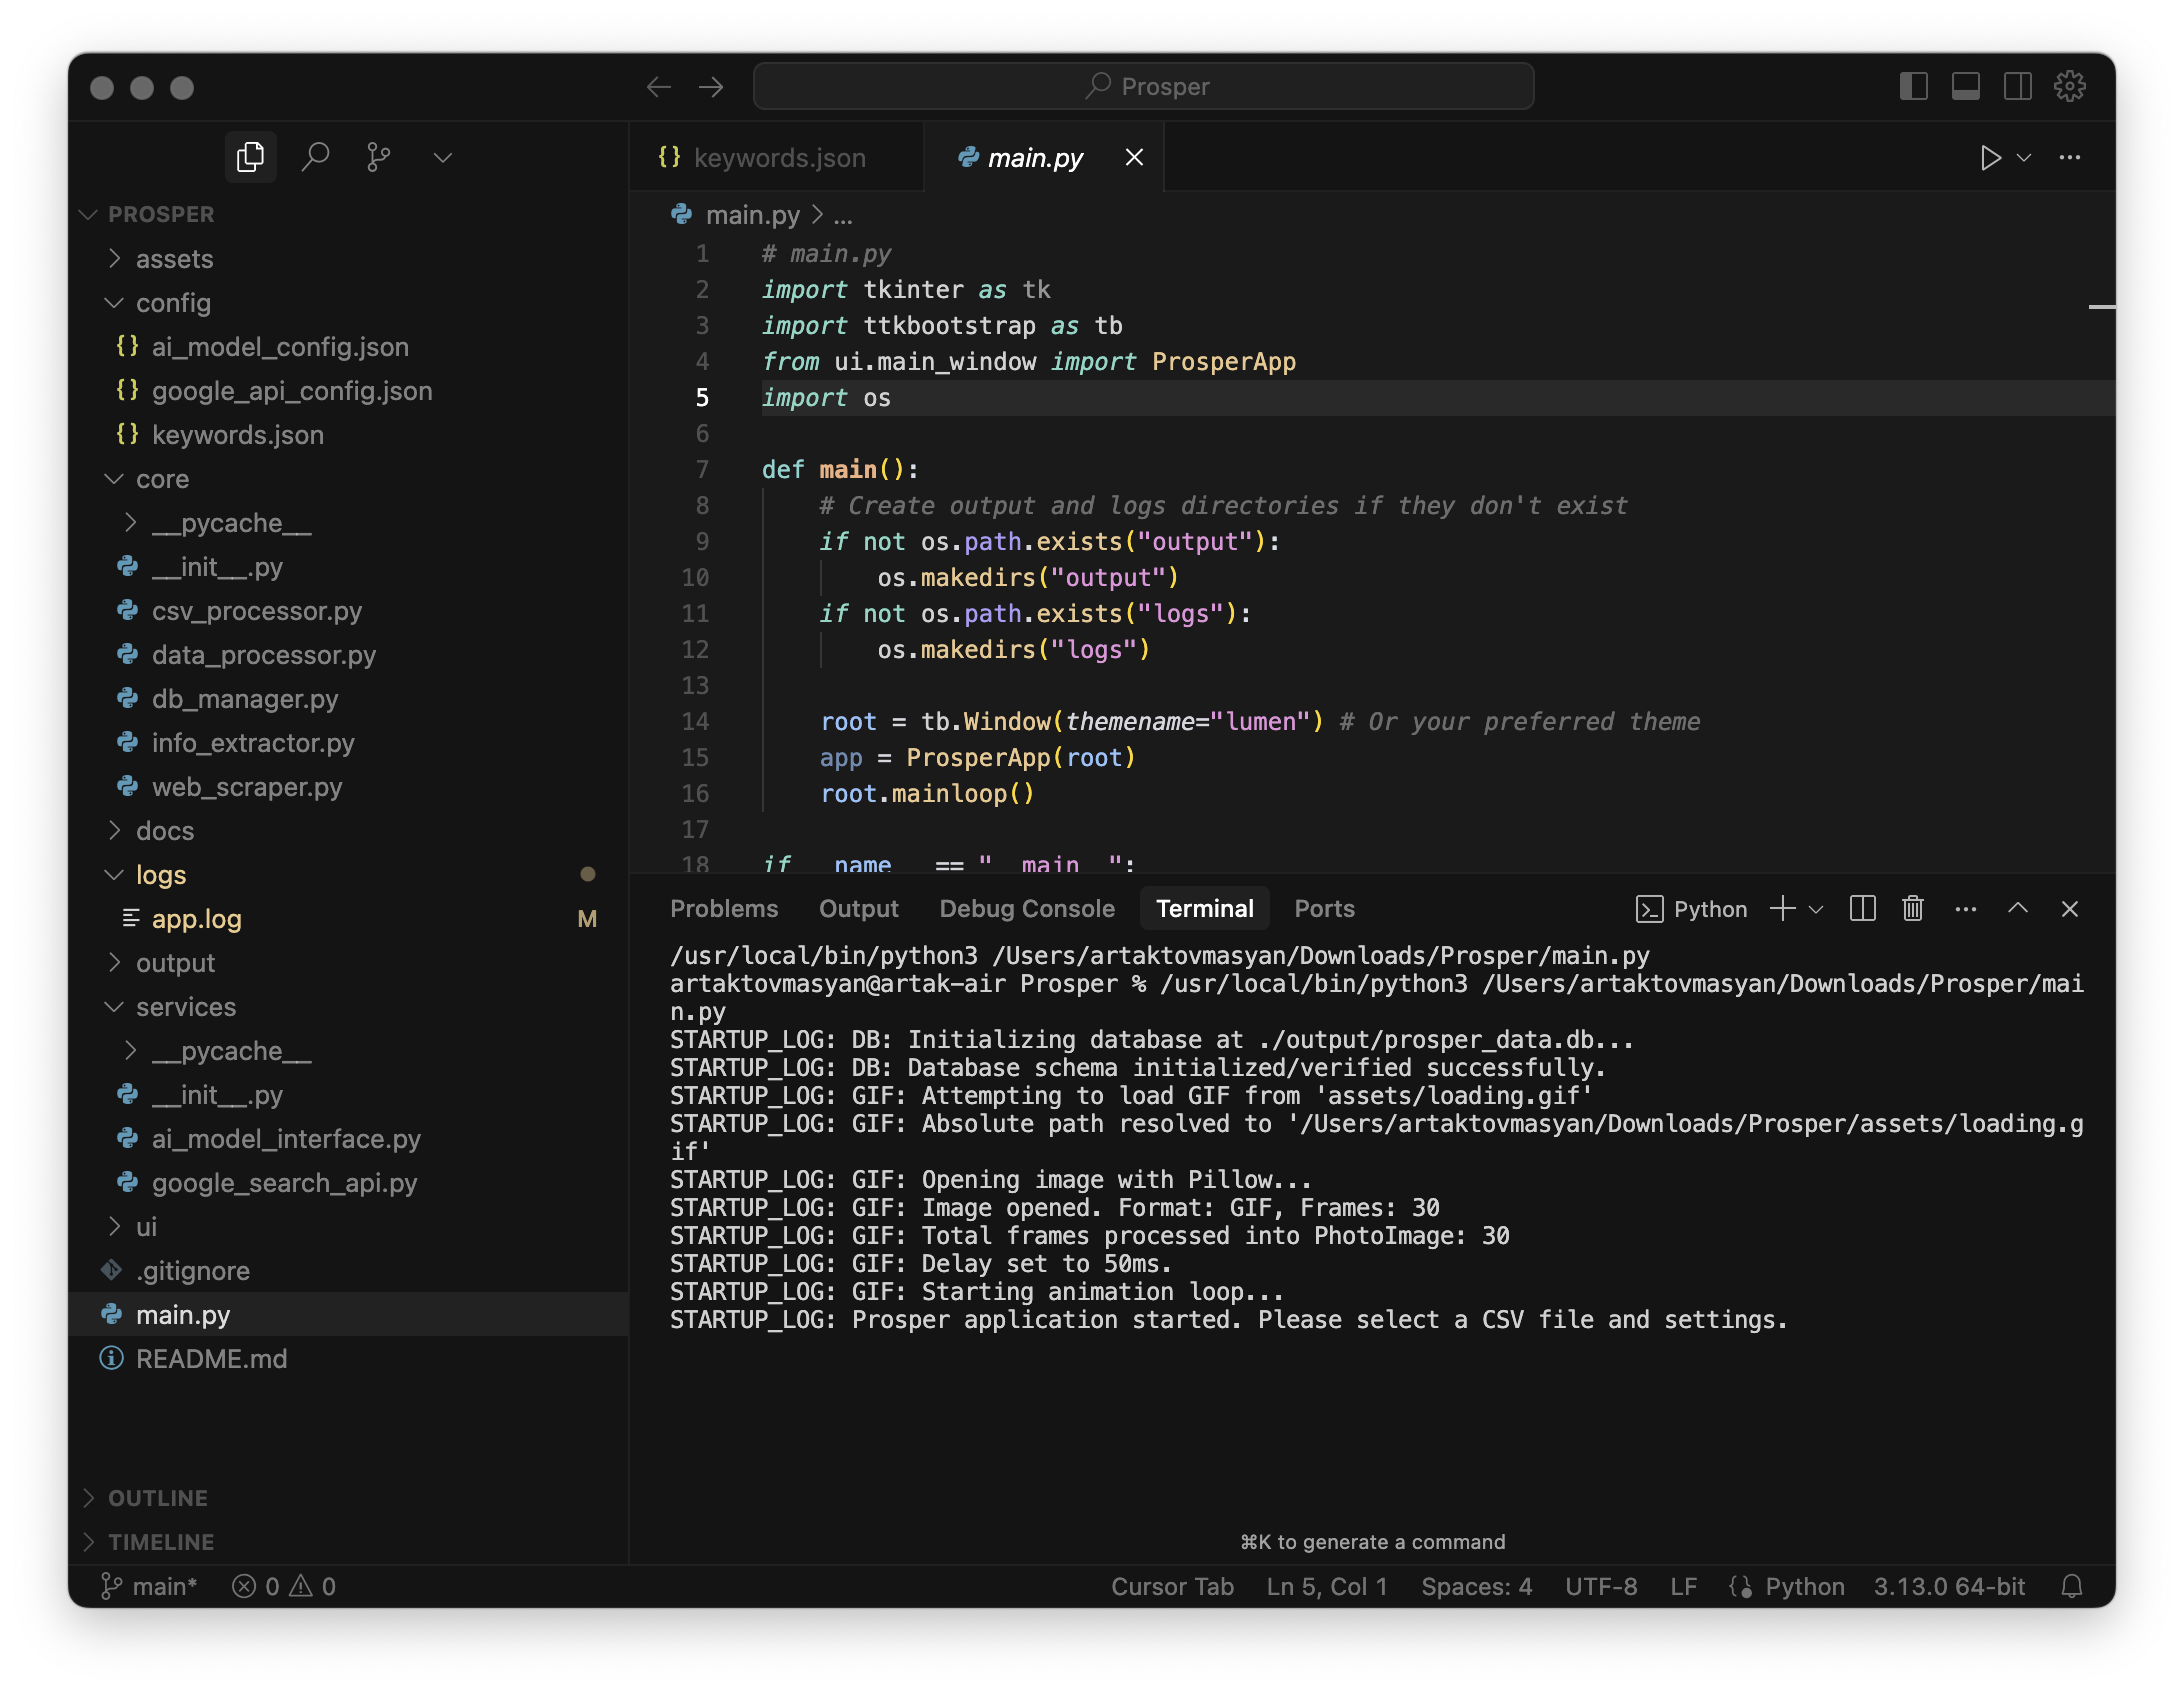The height and width of the screenshot is (1692, 2184).
Task: Toggle the secondary side bar layout icon
Action: [2017, 87]
